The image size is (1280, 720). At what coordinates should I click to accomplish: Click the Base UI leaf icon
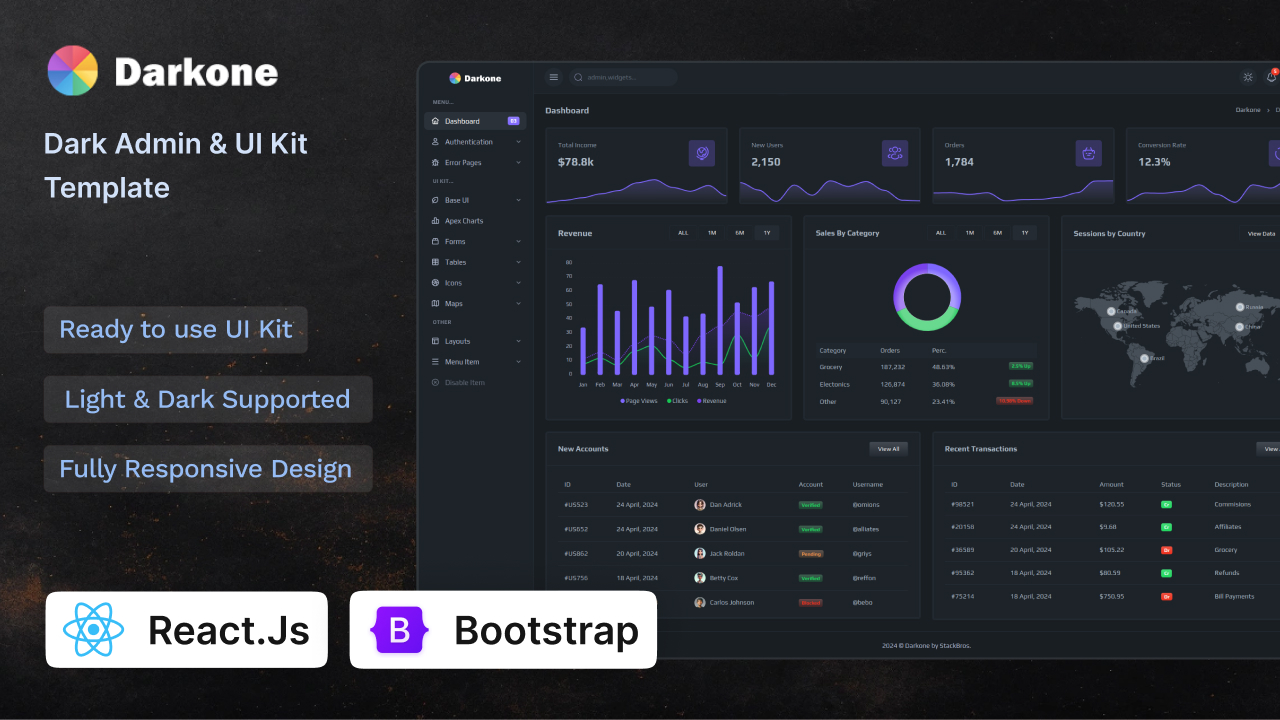tap(435, 200)
